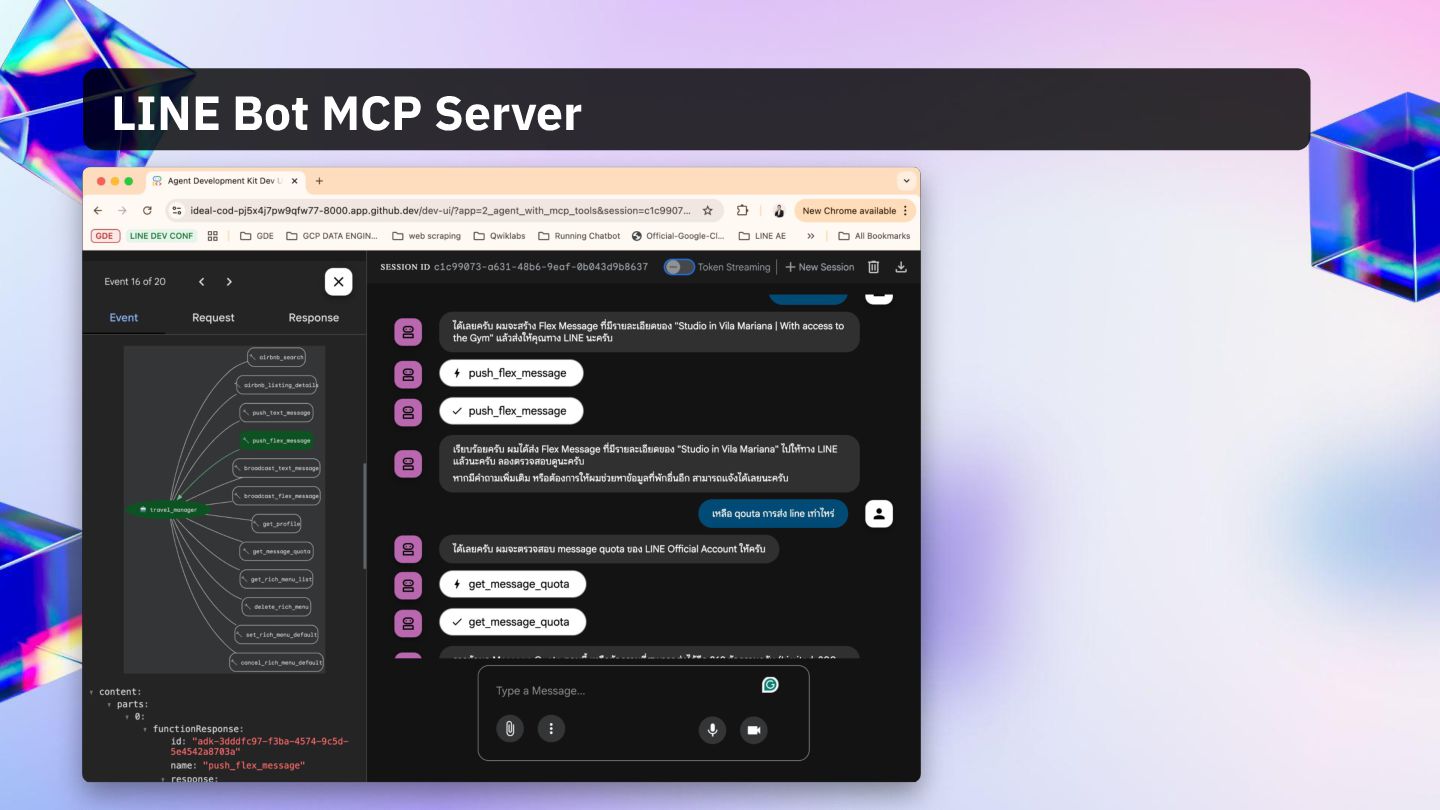Click the browser address bar URL
This screenshot has height=810, width=1440.
440,211
